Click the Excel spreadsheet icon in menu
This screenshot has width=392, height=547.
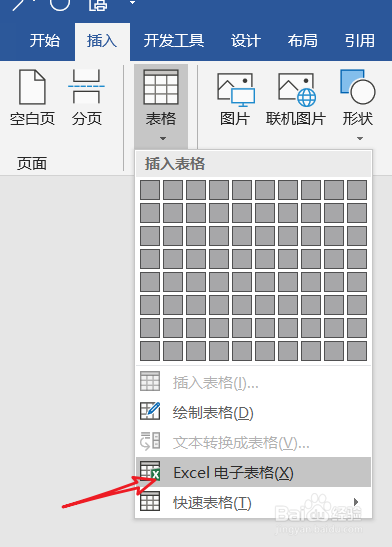[150, 471]
